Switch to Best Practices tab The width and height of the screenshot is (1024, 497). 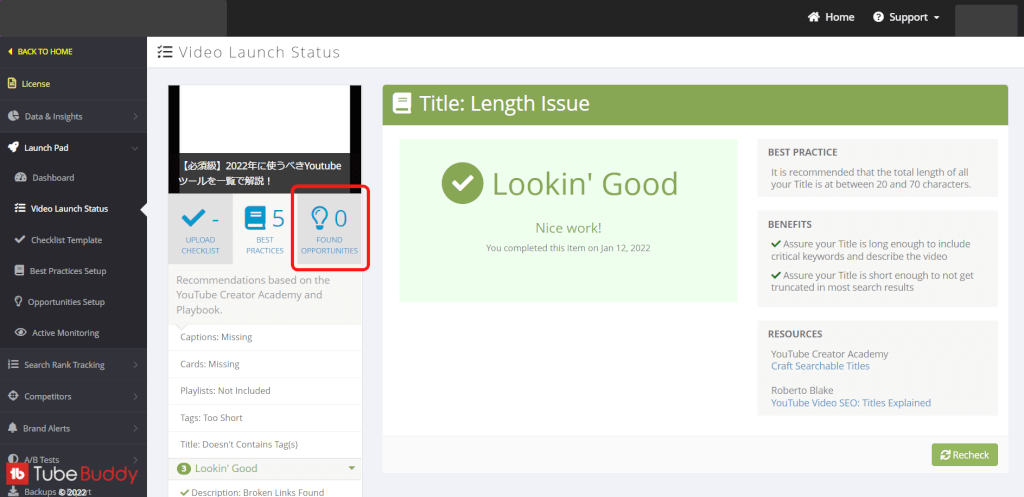point(264,229)
